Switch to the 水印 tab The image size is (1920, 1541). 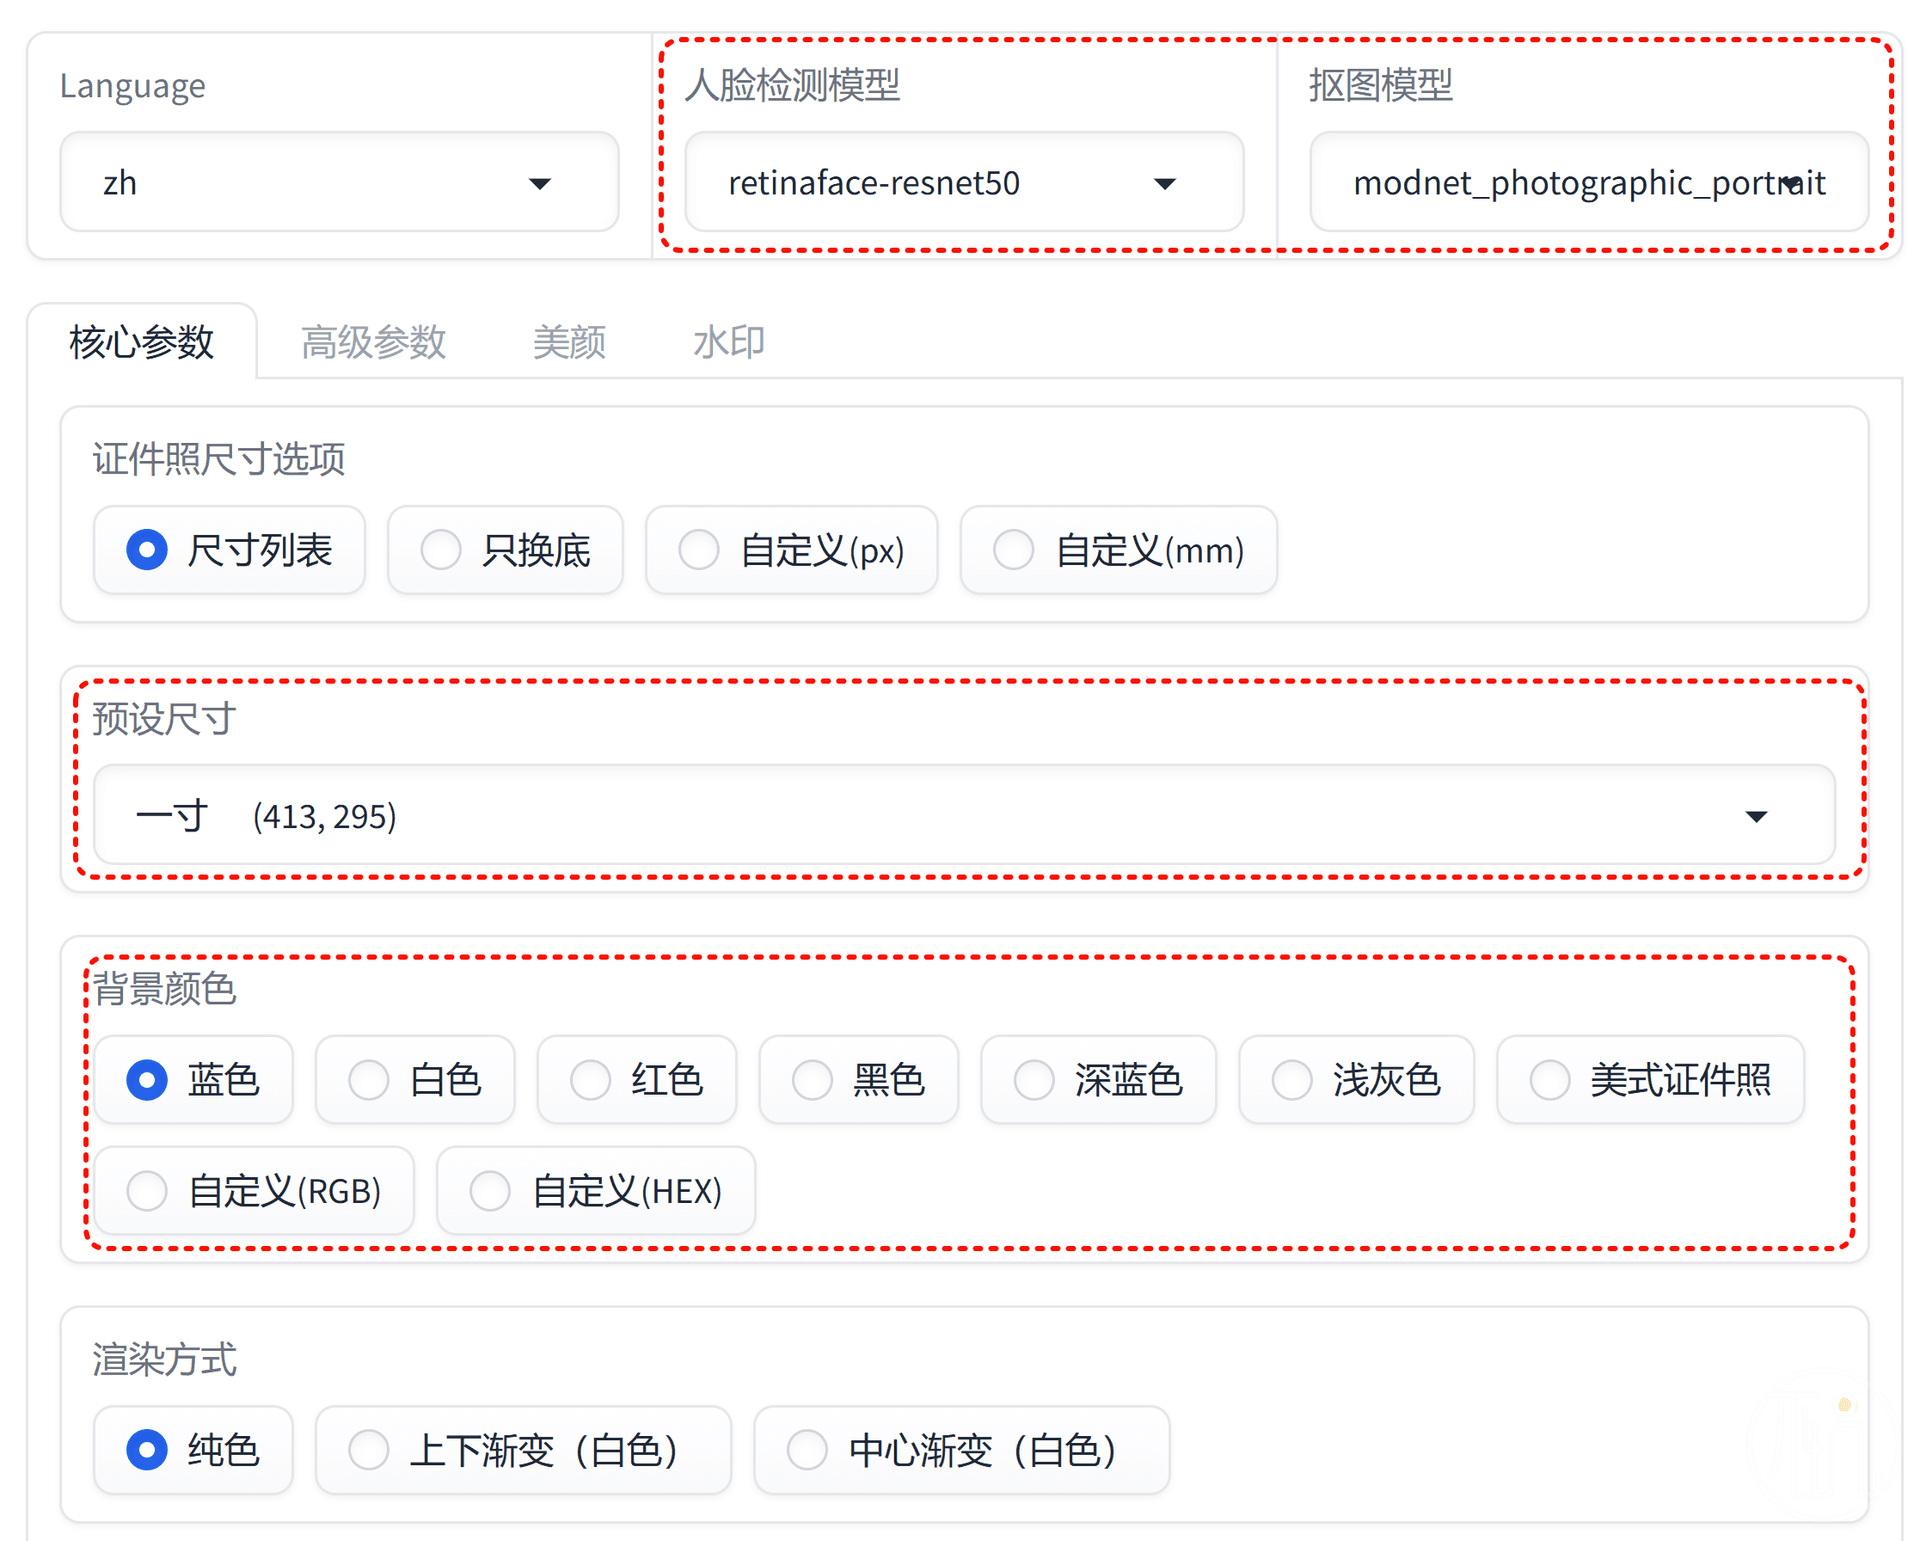pos(729,342)
